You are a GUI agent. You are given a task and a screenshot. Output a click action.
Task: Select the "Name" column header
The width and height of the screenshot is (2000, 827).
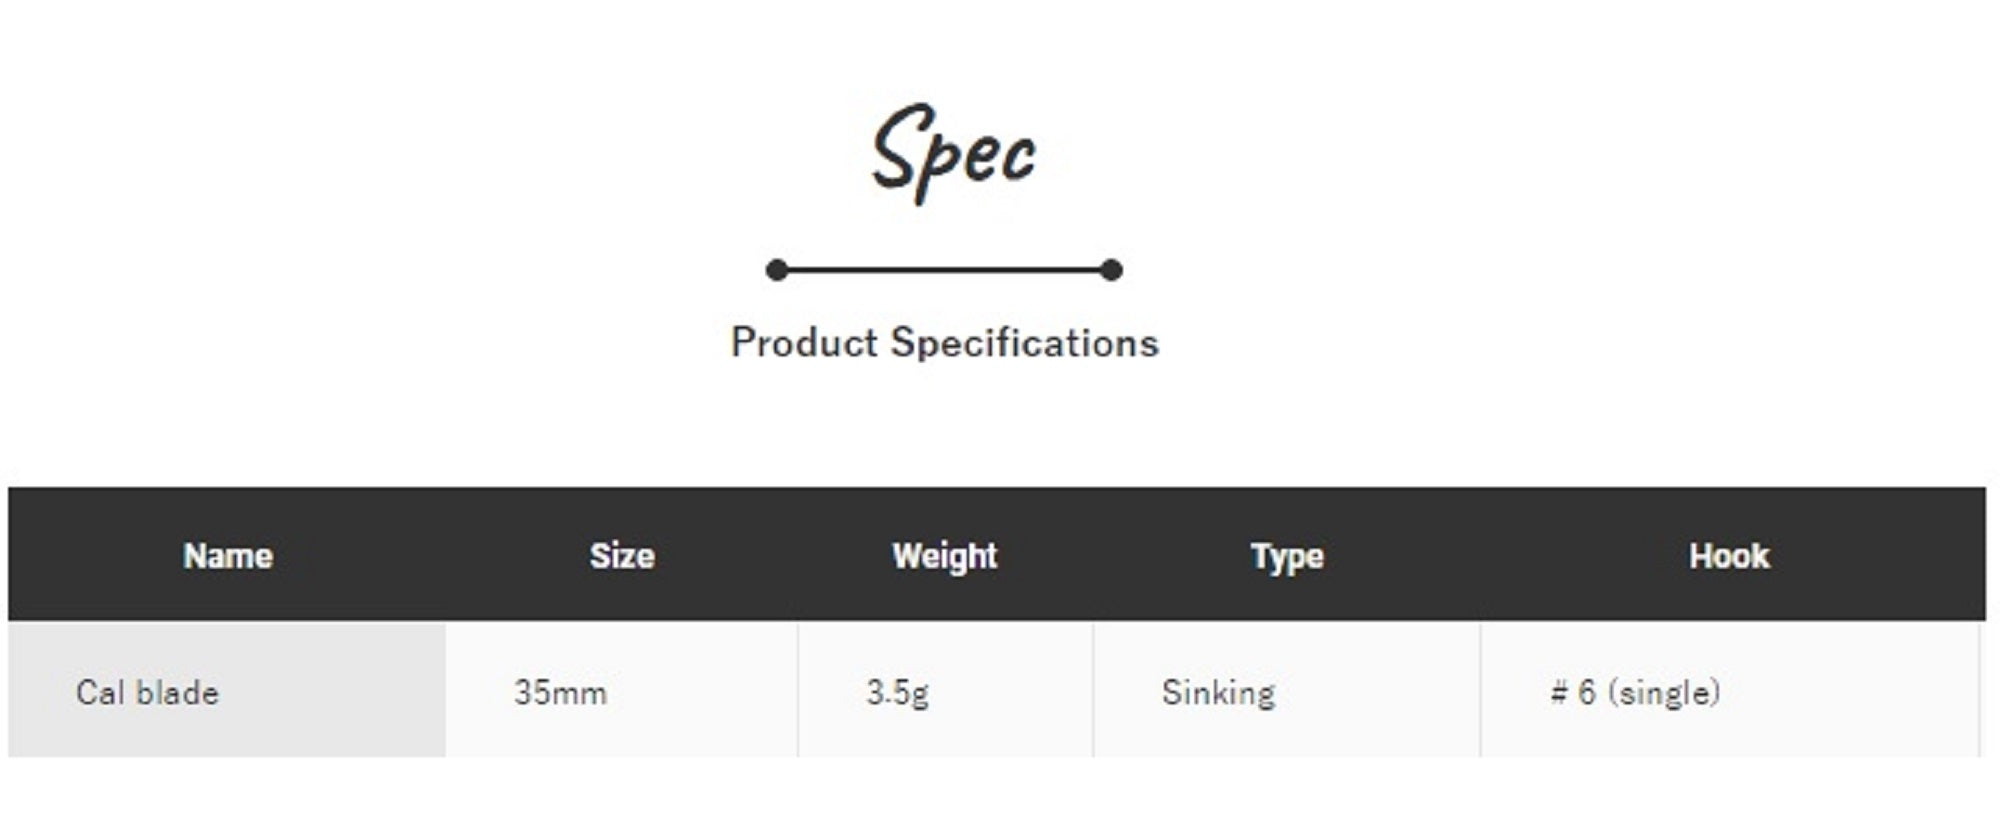(228, 556)
